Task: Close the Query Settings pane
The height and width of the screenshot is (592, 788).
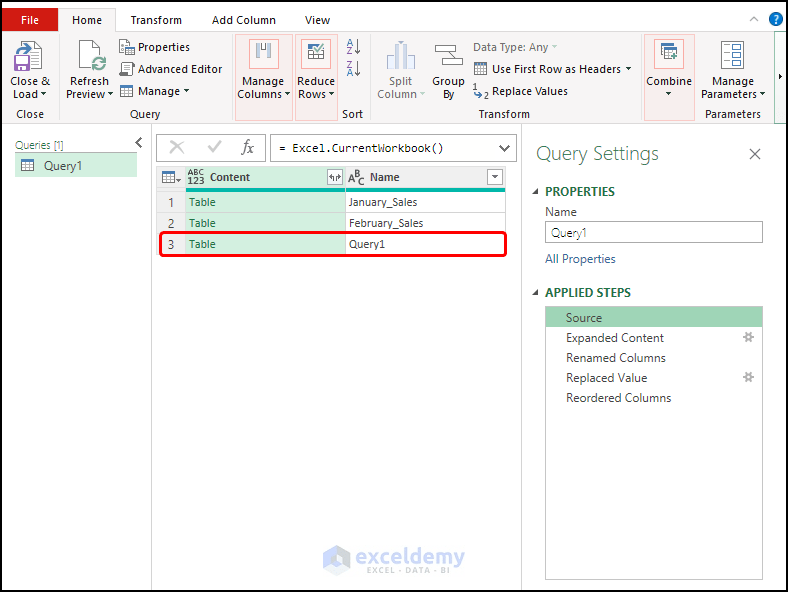Action: 755,154
